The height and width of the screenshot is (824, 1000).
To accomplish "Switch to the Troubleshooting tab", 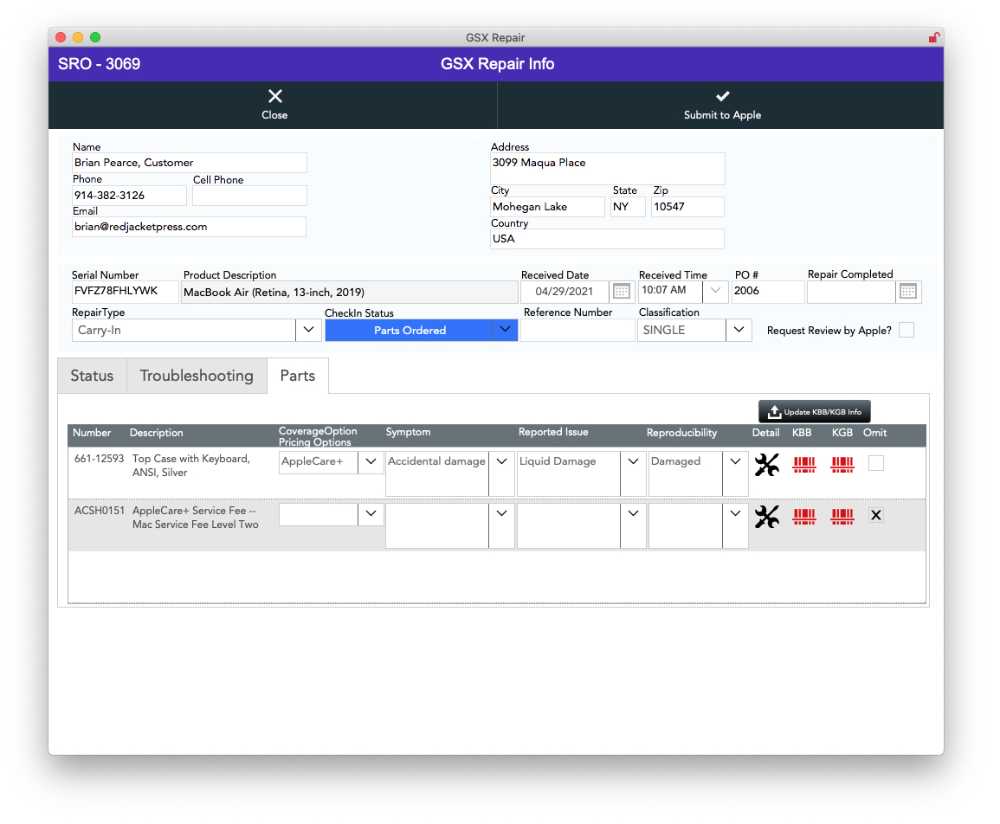I will (196, 376).
